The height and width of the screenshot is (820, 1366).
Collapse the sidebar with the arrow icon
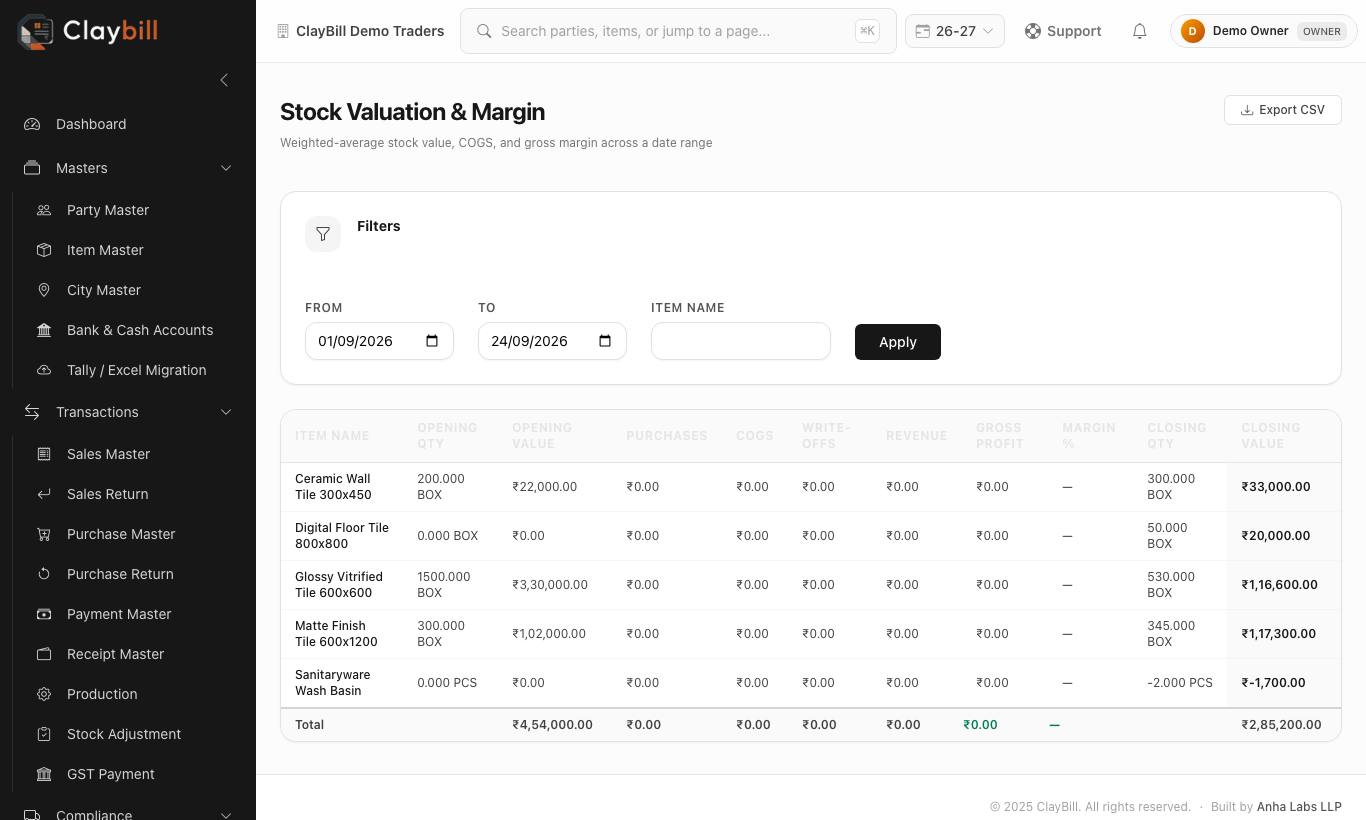(224, 80)
